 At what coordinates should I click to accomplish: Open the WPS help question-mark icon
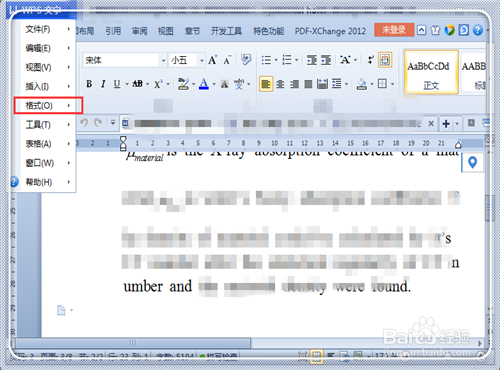coord(478,30)
